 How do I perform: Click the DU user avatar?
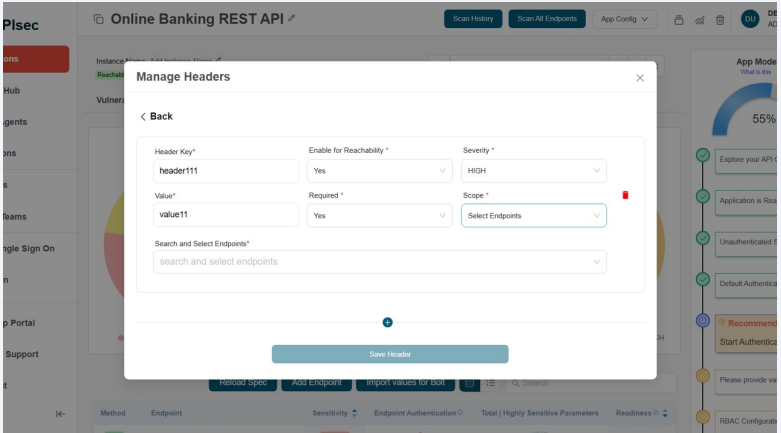click(x=750, y=19)
